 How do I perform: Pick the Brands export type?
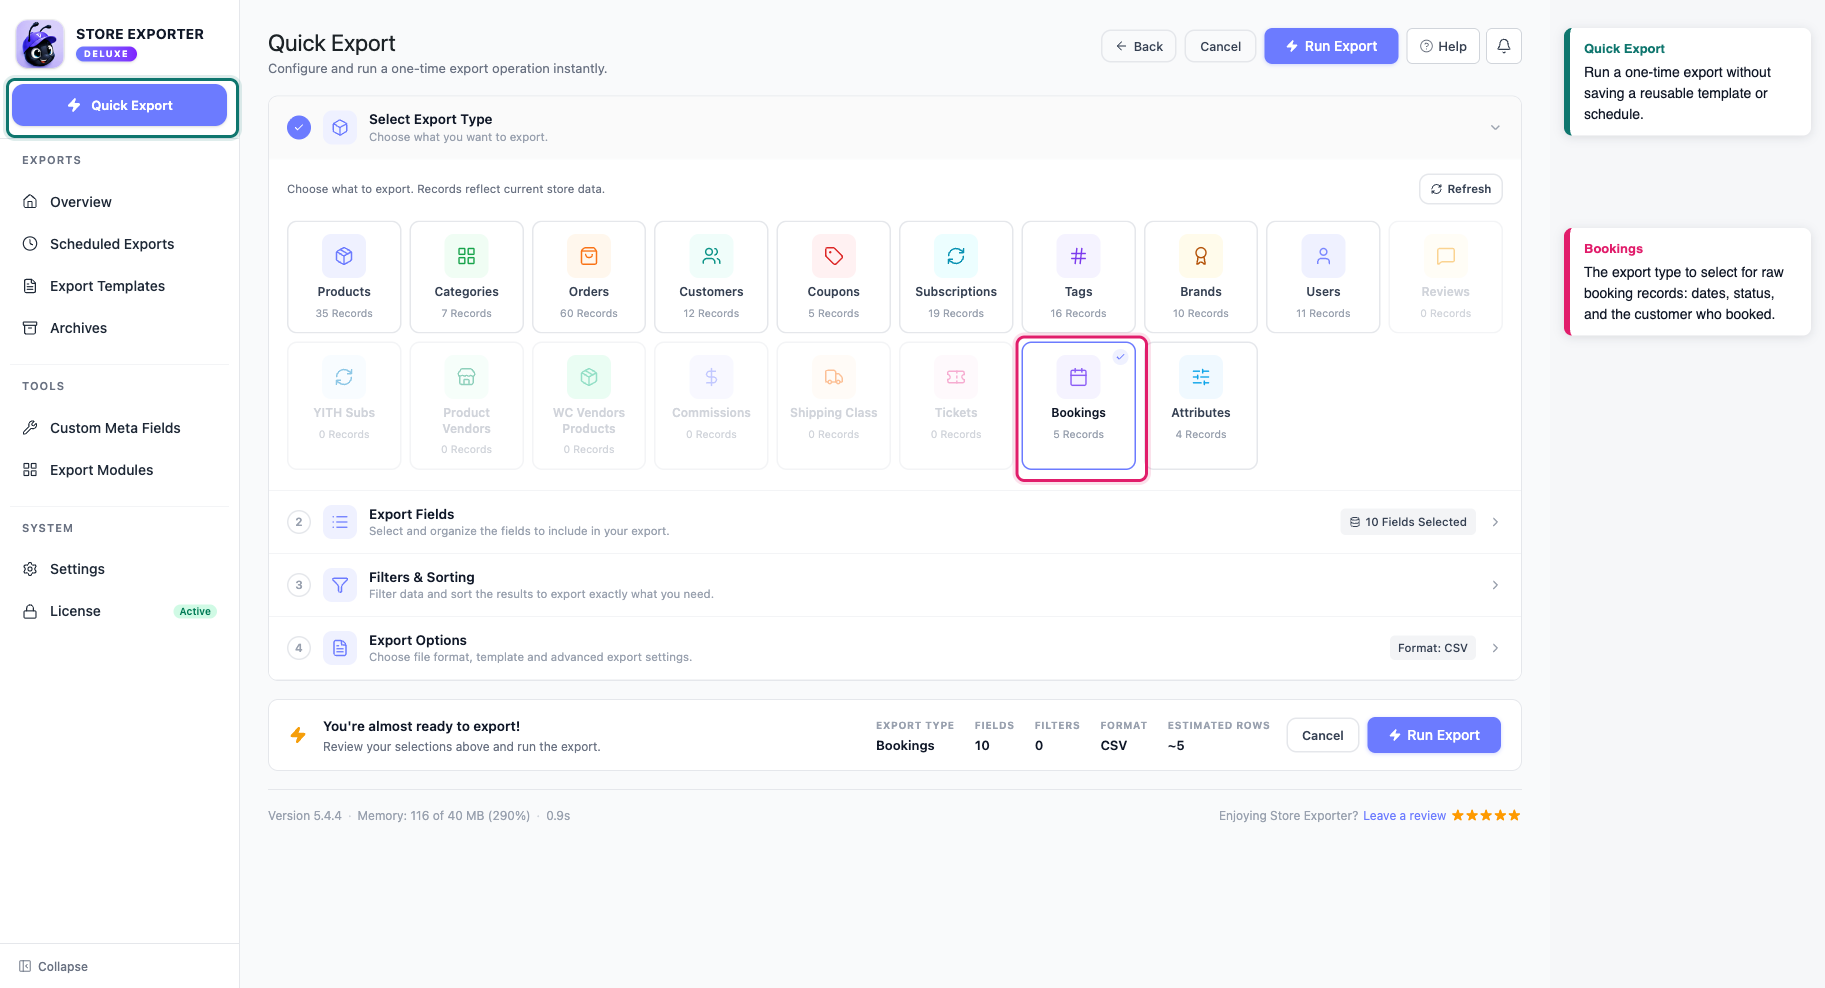(1200, 277)
